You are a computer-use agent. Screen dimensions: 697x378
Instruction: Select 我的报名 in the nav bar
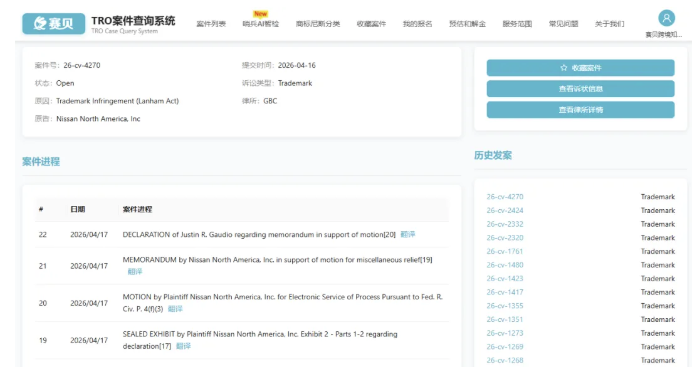[x=417, y=24]
